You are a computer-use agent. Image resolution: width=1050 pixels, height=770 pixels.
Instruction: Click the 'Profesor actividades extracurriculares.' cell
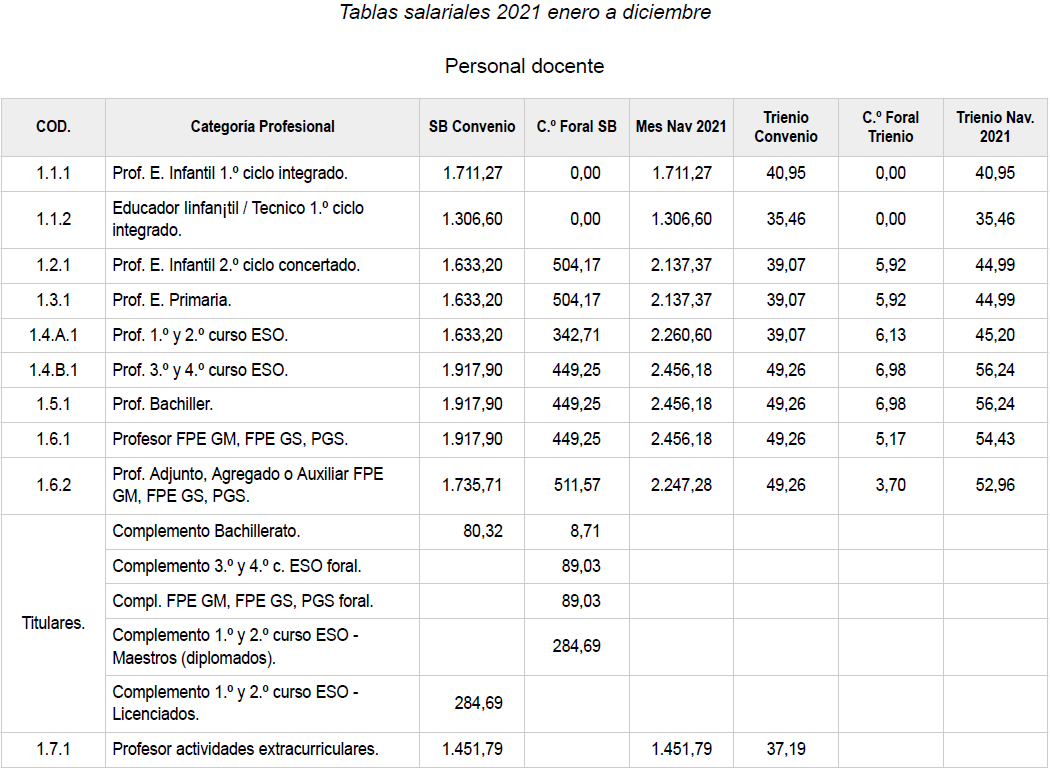click(245, 749)
